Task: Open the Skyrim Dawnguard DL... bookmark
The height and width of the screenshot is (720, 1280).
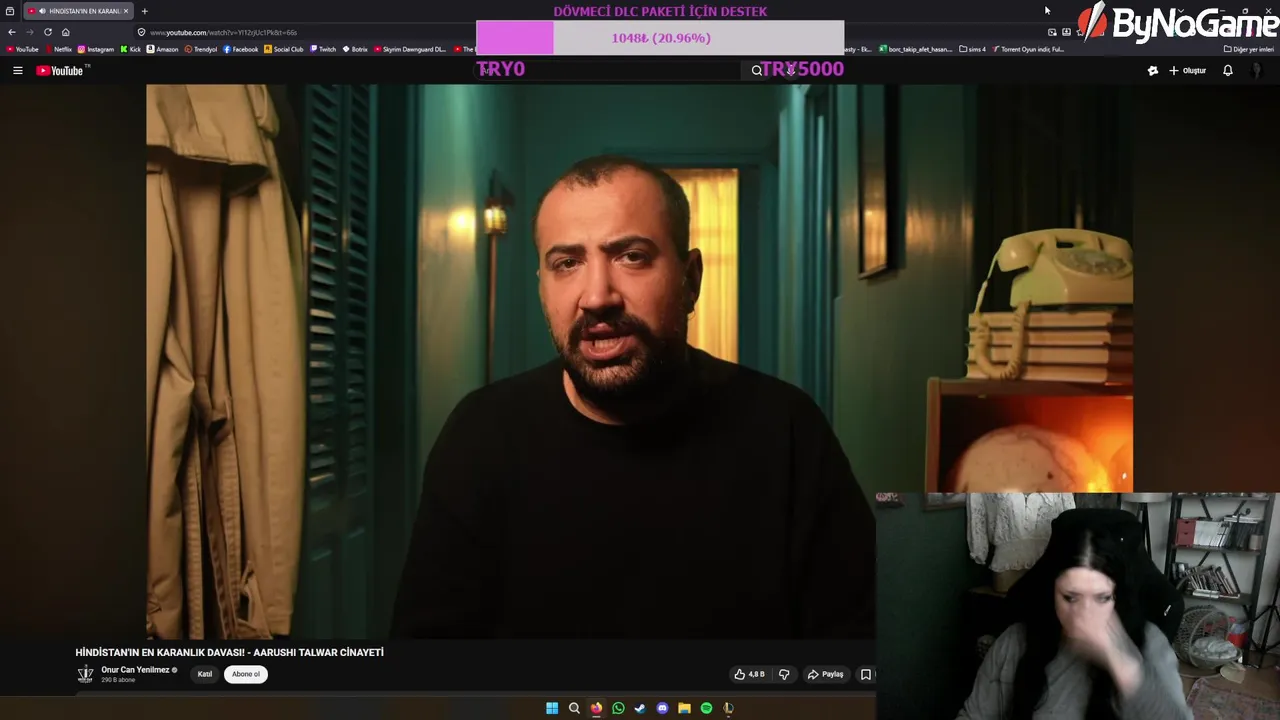Action: pos(410,49)
